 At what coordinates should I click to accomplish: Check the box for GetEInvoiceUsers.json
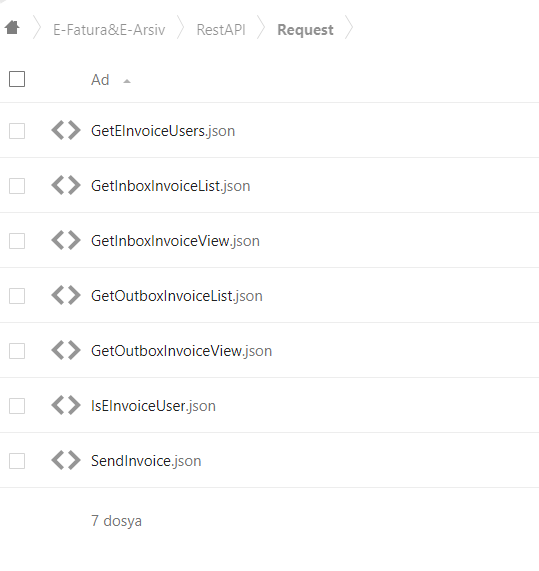17,131
